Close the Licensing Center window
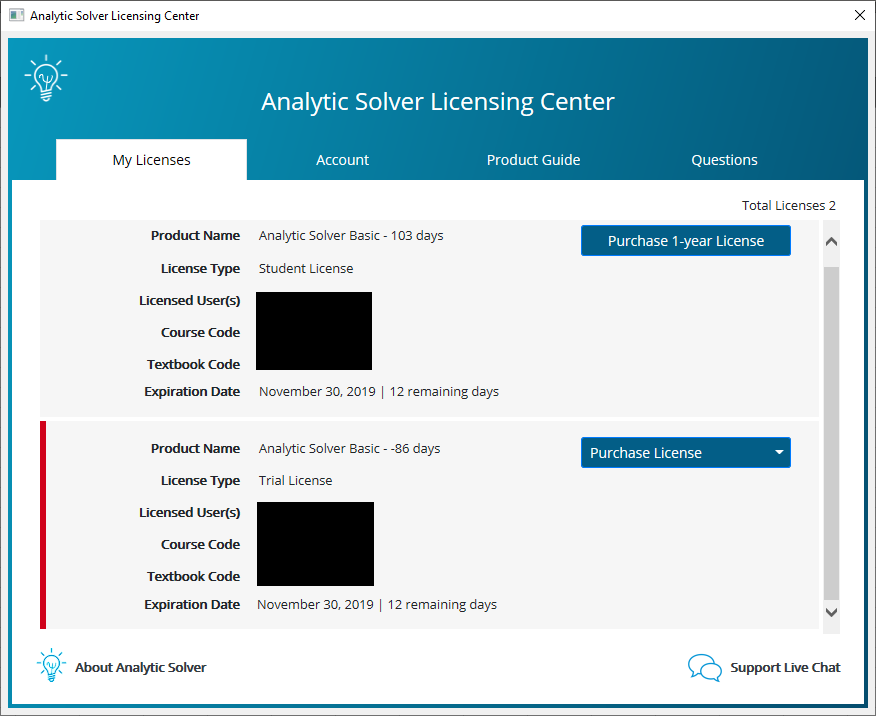876x716 pixels. (x=860, y=15)
